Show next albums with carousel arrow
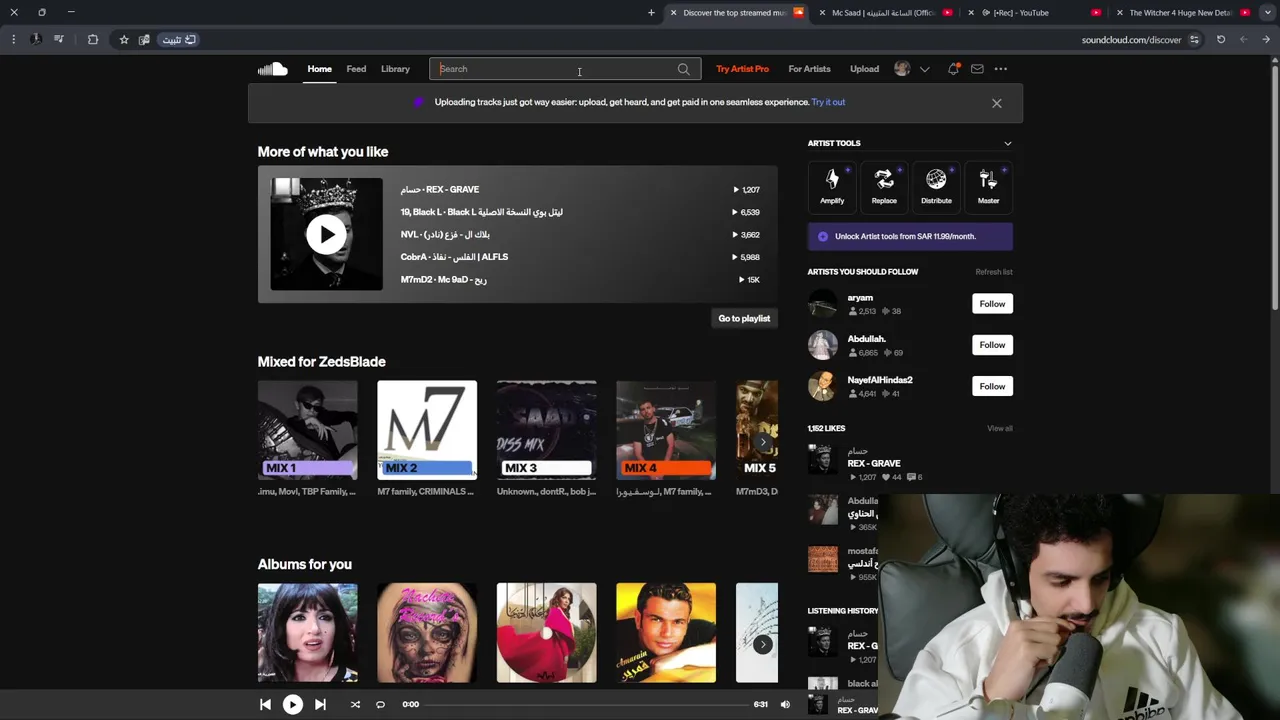 763,645
